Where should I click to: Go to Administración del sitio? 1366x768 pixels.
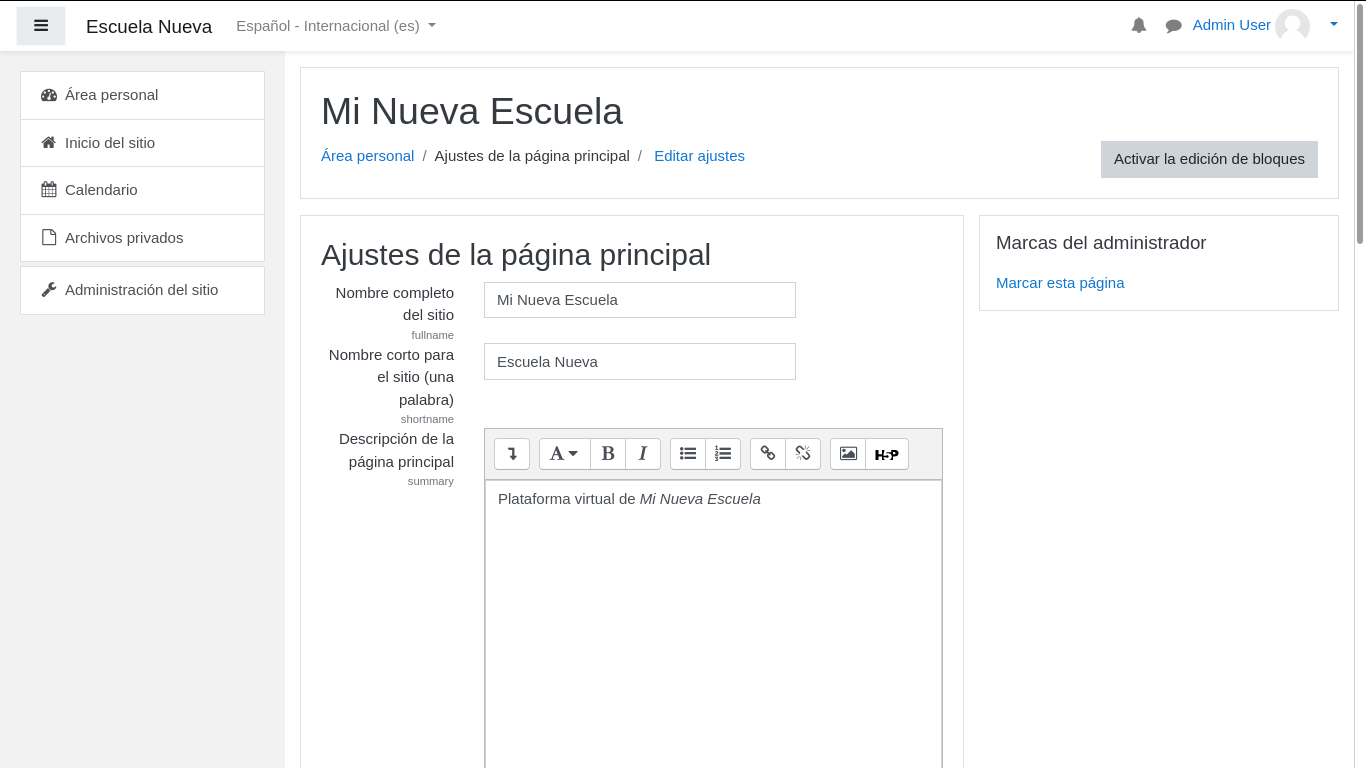pyautogui.click(x=141, y=290)
